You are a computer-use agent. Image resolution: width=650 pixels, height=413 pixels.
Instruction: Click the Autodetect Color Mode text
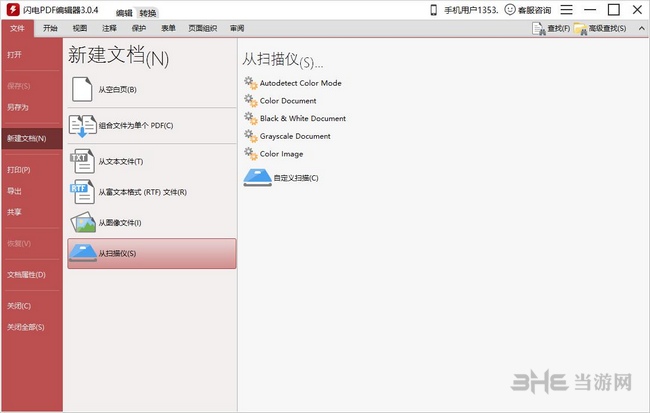301,83
